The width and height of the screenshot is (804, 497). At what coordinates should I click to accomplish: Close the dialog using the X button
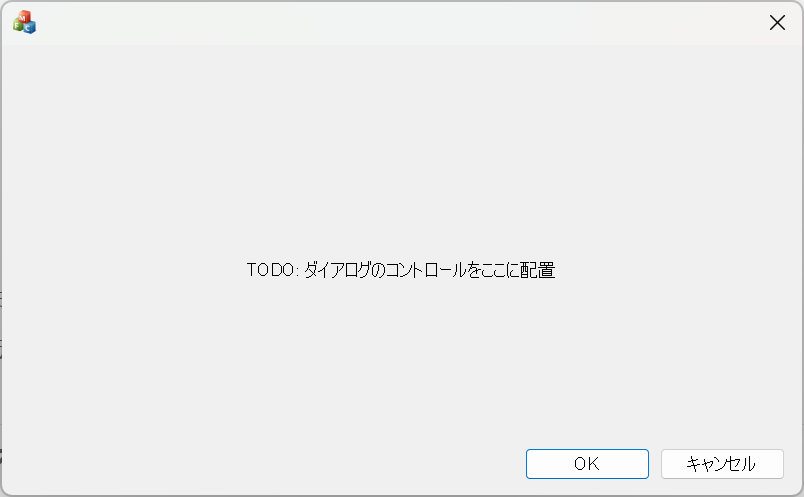tap(777, 23)
